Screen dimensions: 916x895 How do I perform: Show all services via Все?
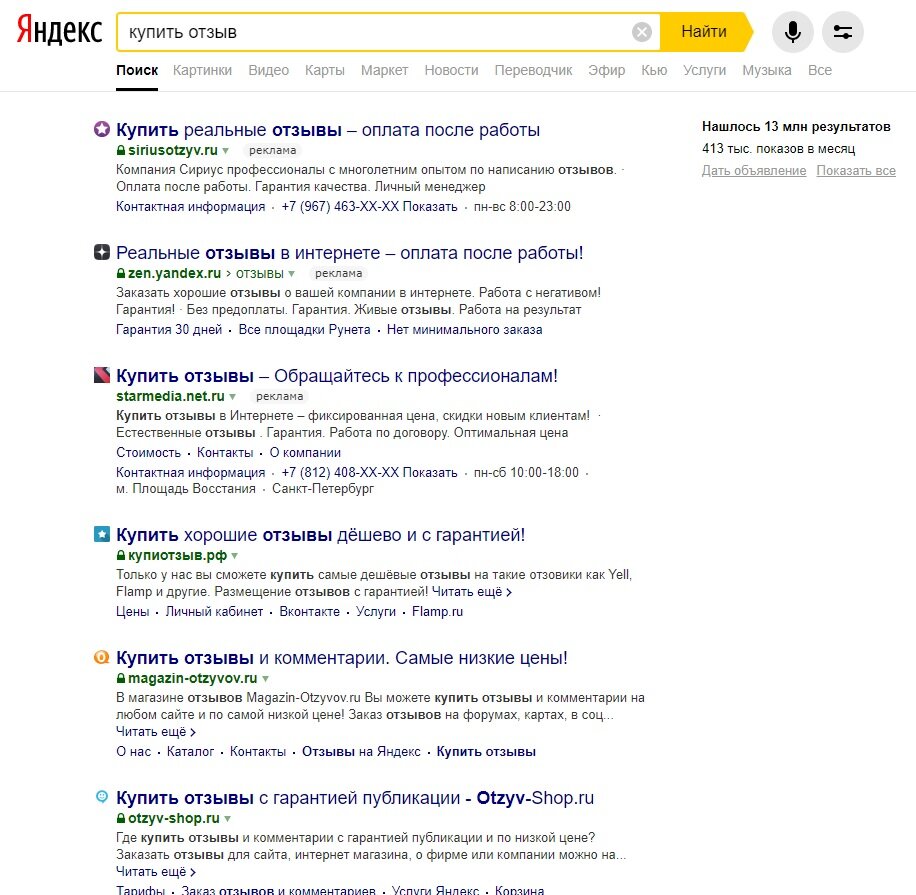tap(820, 70)
